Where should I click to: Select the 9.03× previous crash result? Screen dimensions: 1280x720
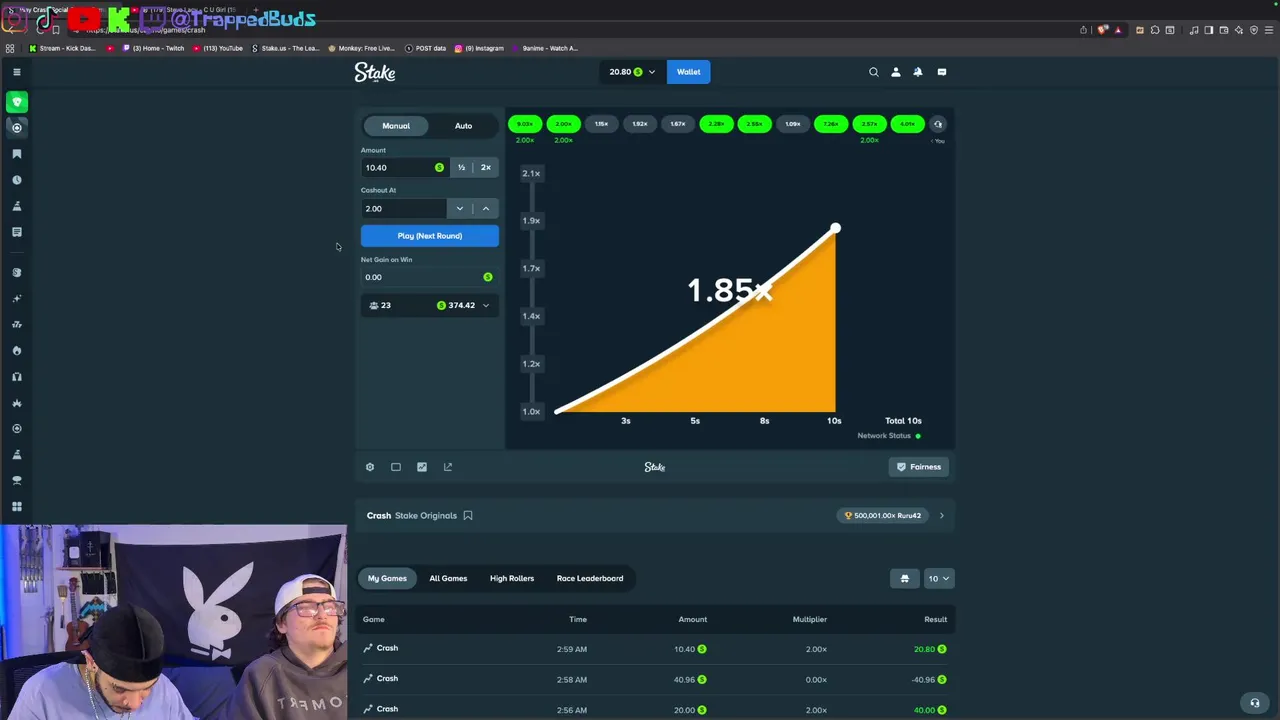pos(525,124)
